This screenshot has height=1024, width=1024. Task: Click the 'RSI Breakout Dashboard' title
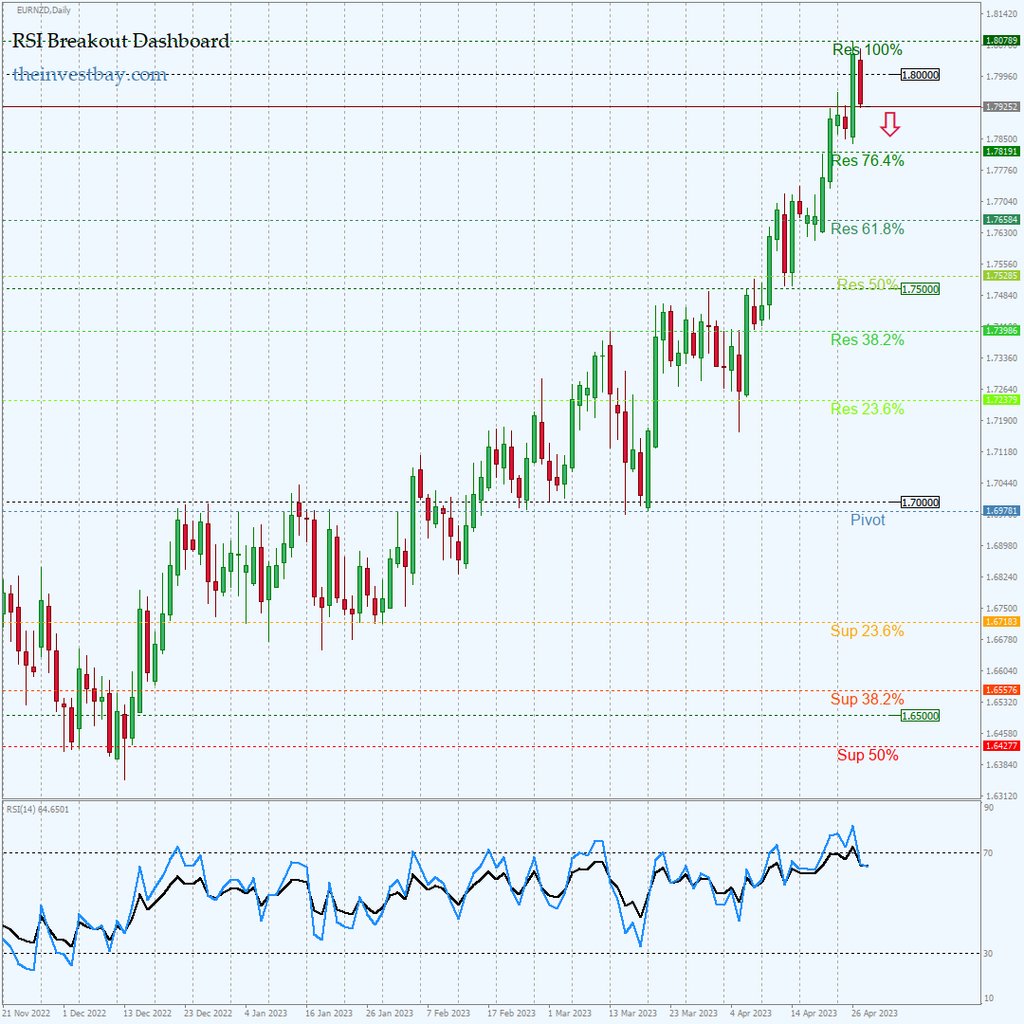(x=121, y=40)
